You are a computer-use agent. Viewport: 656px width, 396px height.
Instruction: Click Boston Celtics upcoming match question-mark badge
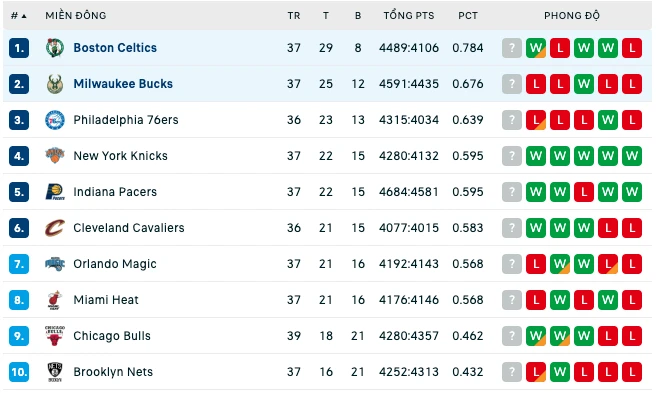pyautogui.click(x=512, y=48)
